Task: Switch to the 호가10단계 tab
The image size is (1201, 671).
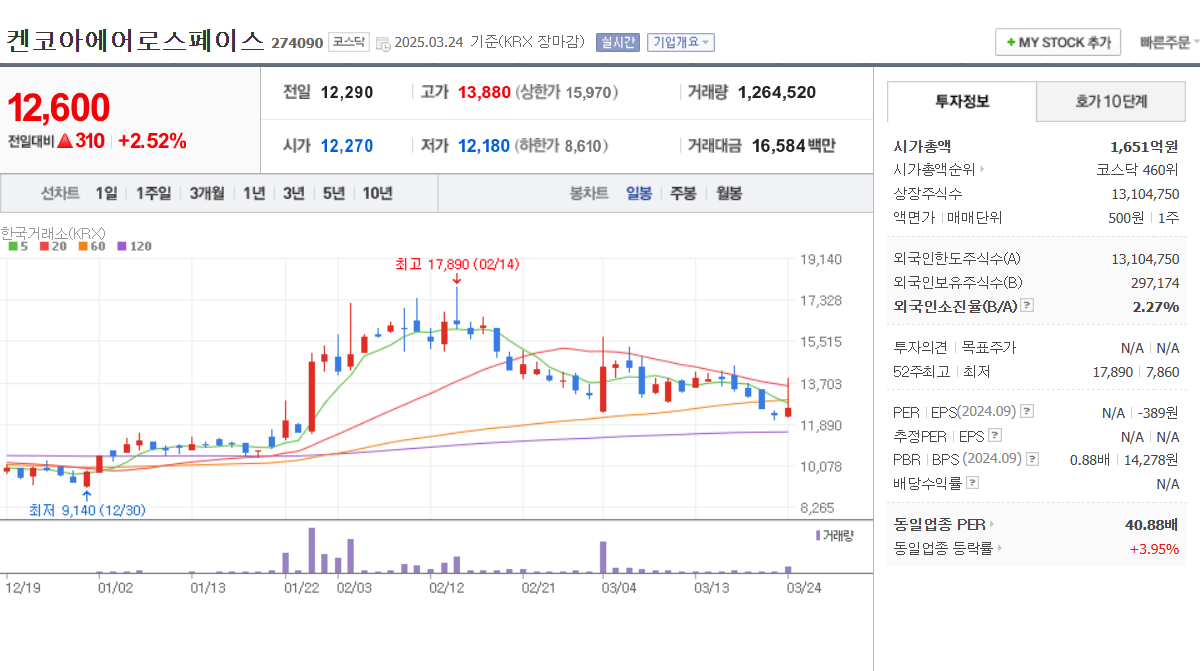Action: [1111, 101]
